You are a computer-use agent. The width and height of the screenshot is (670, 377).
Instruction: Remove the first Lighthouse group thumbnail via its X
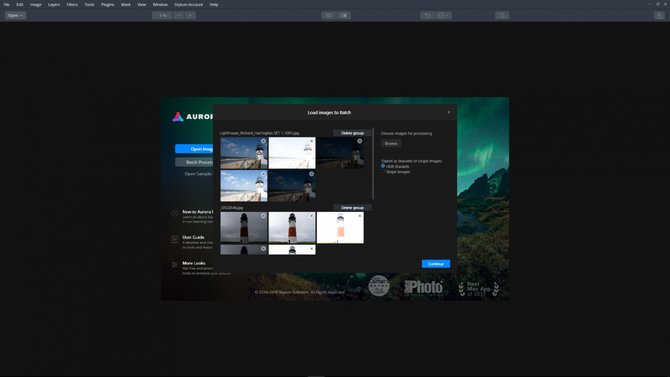(263, 141)
